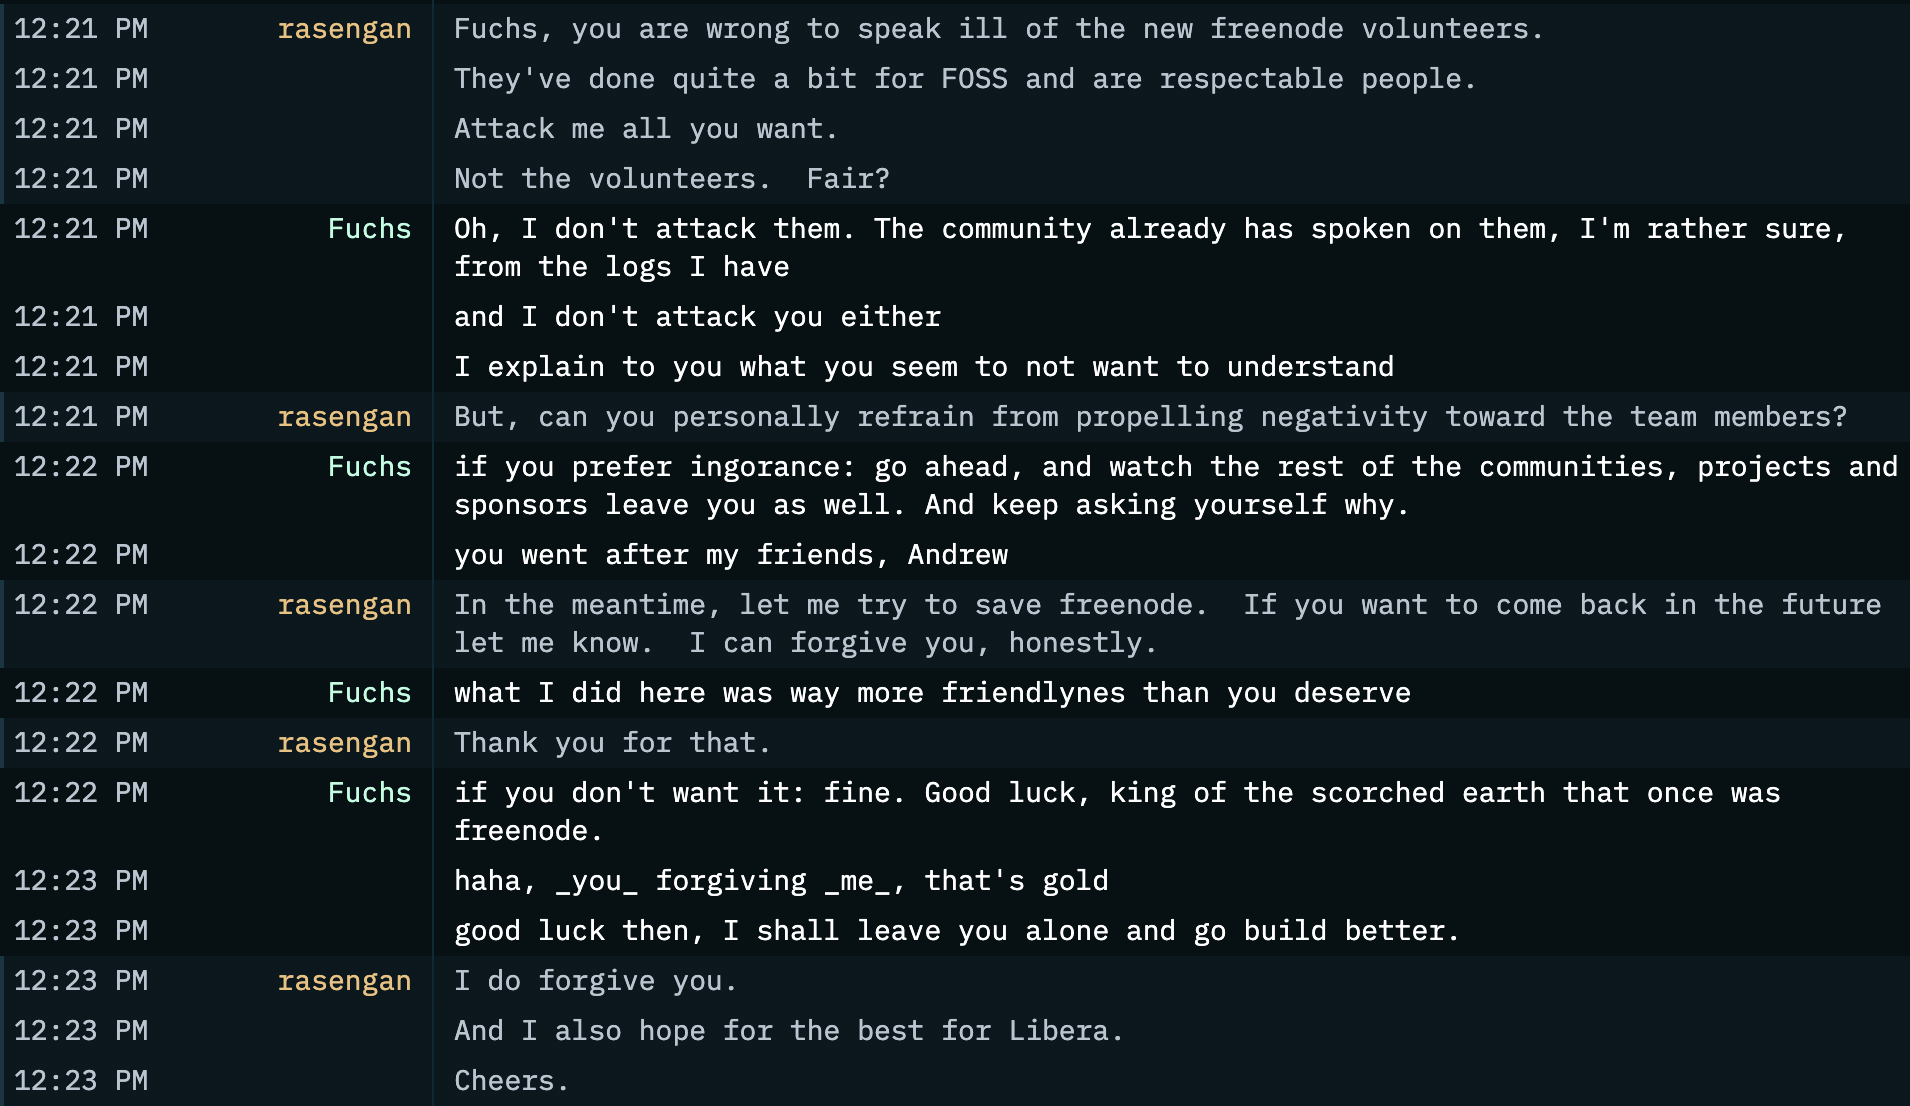1910x1106 pixels.
Task: Click Fuchs nickname beside "if you don't want it"
Action: pos(369,793)
